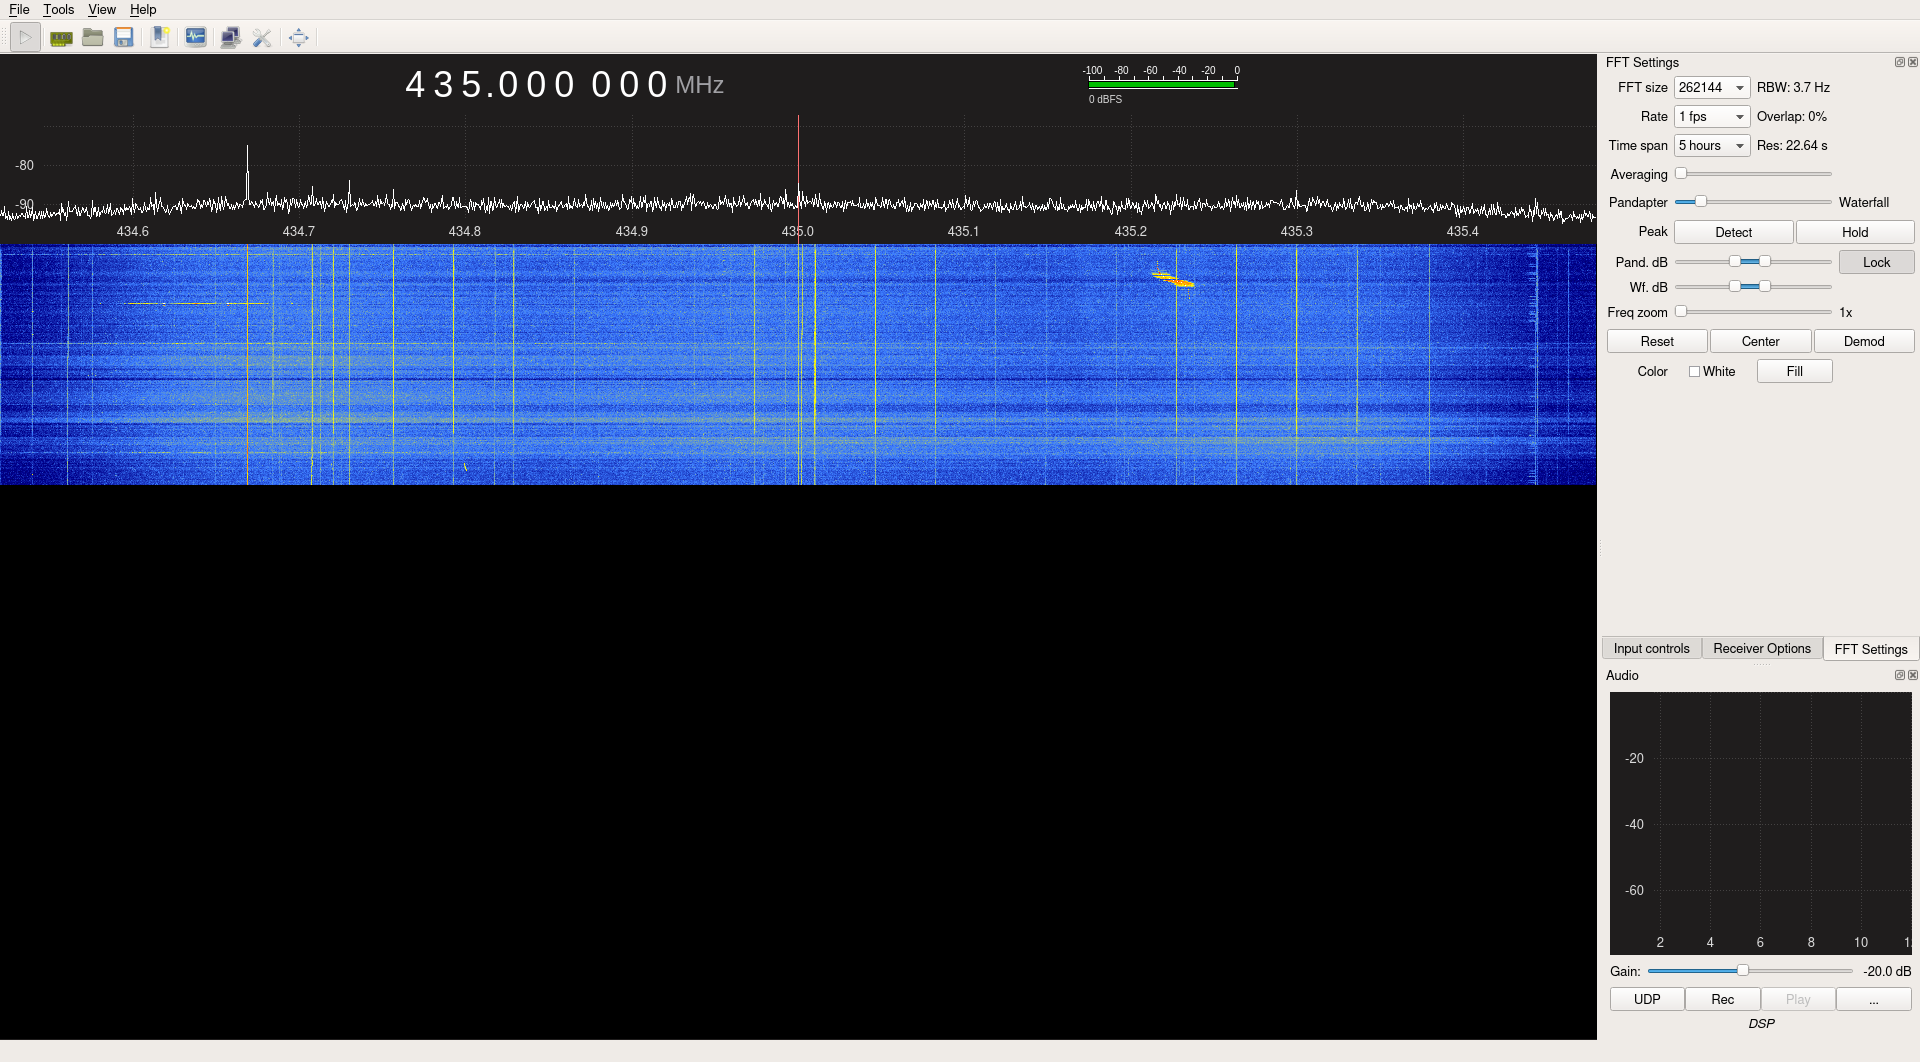Open the wrench and screwdriver settings icon
The height and width of the screenshot is (1062, 1920).
pyautogui.click(x=262, y=38)
